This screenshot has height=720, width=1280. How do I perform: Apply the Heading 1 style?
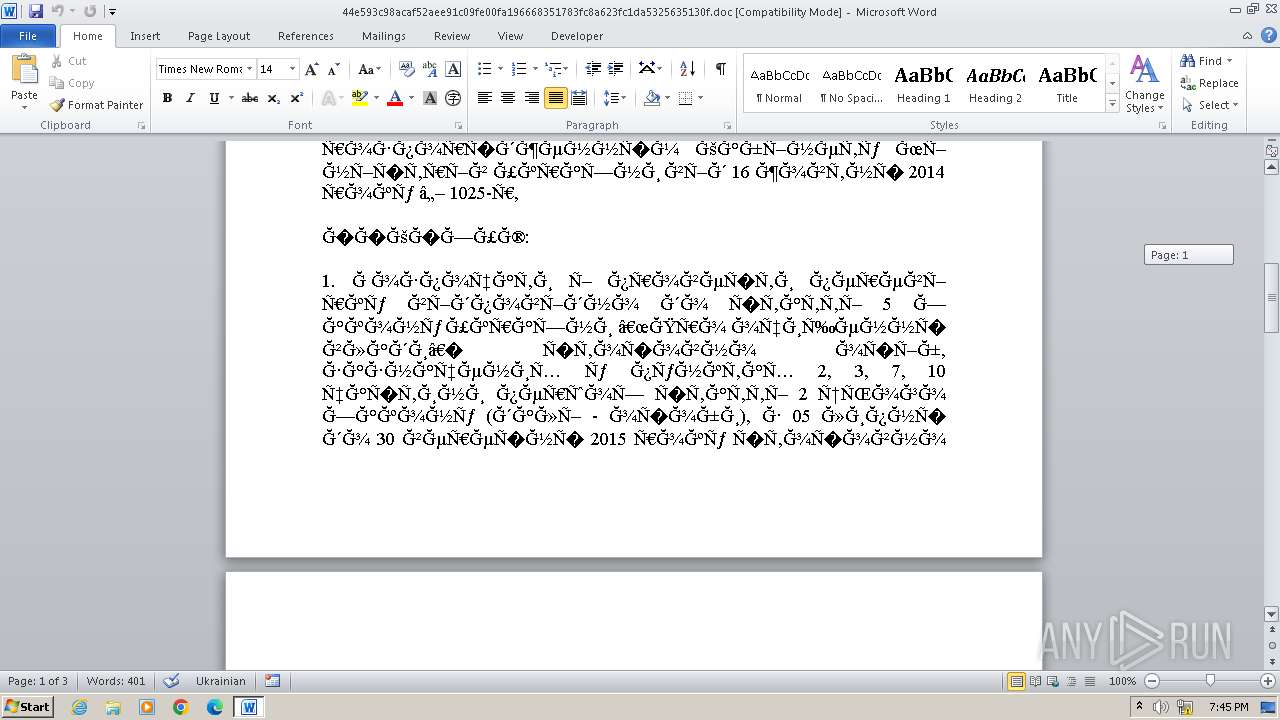pos(923,84)
